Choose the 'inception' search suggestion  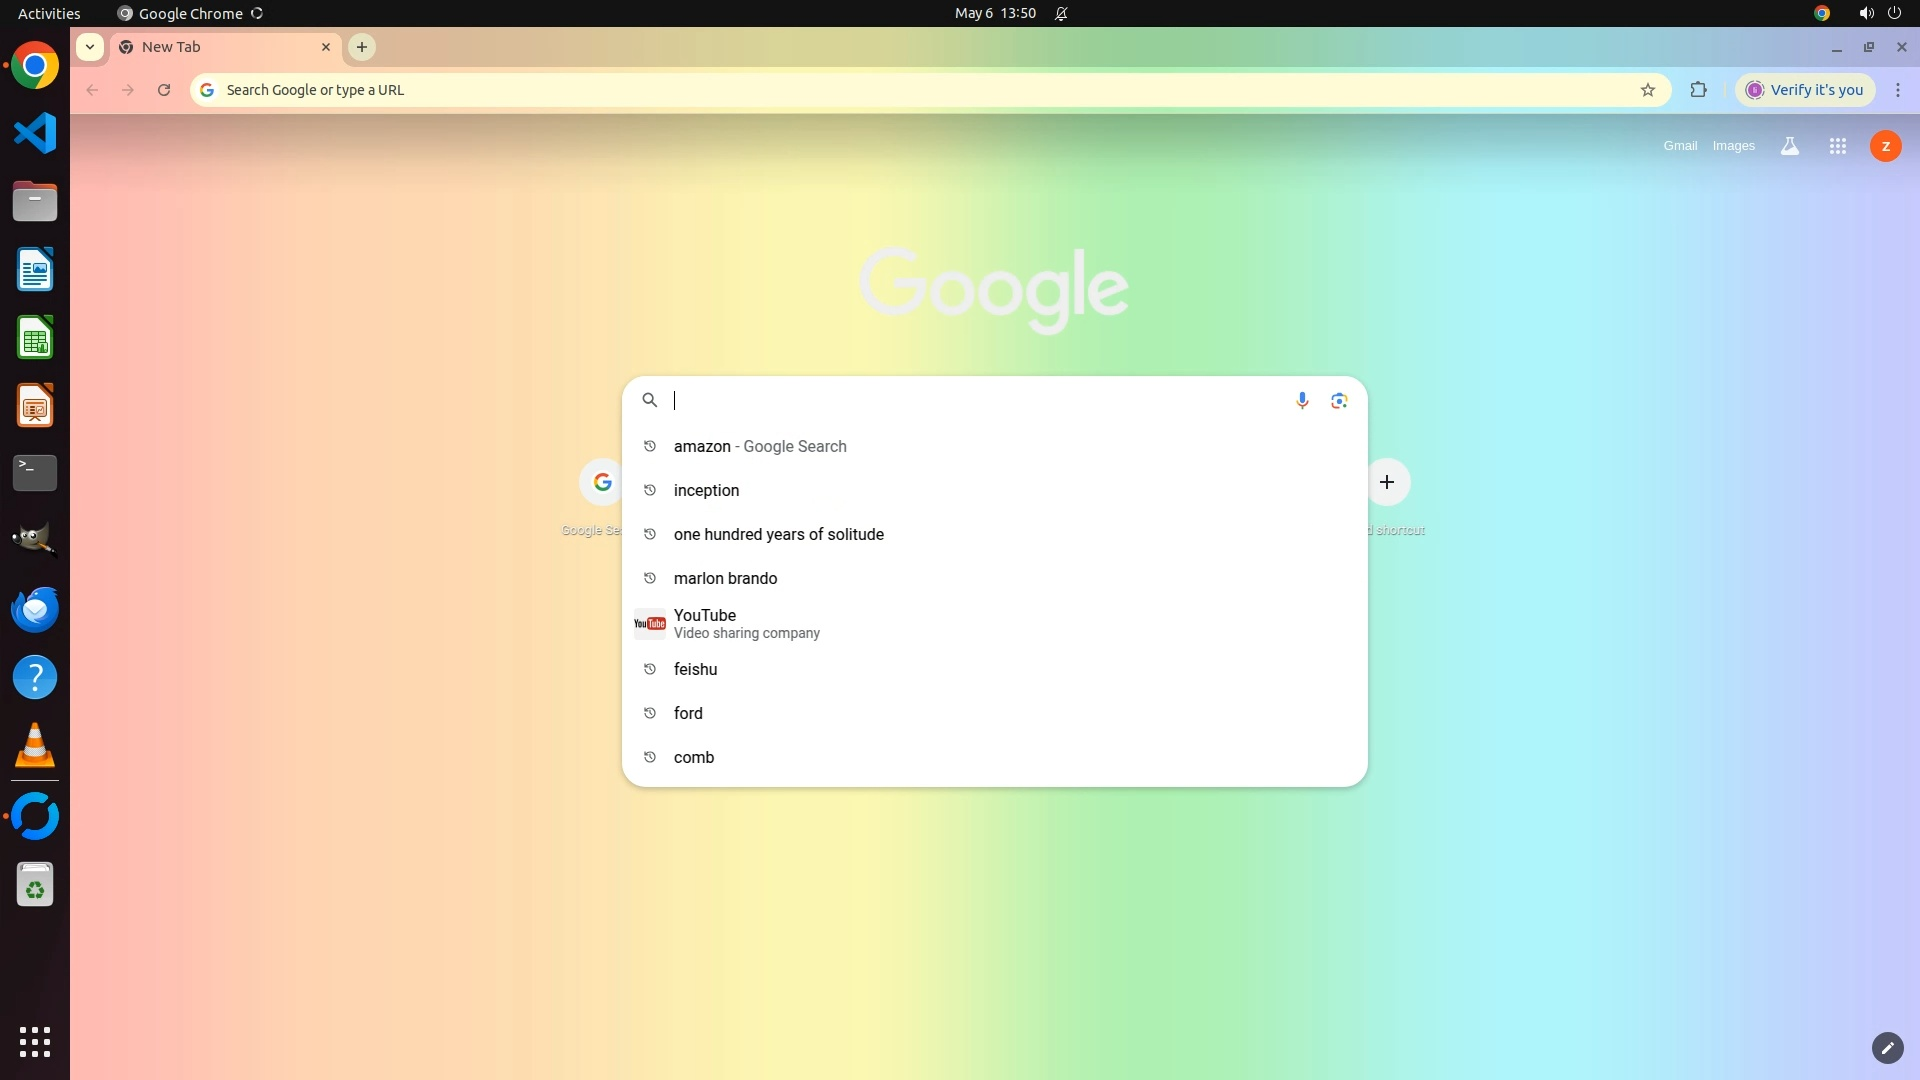[706, 490]
